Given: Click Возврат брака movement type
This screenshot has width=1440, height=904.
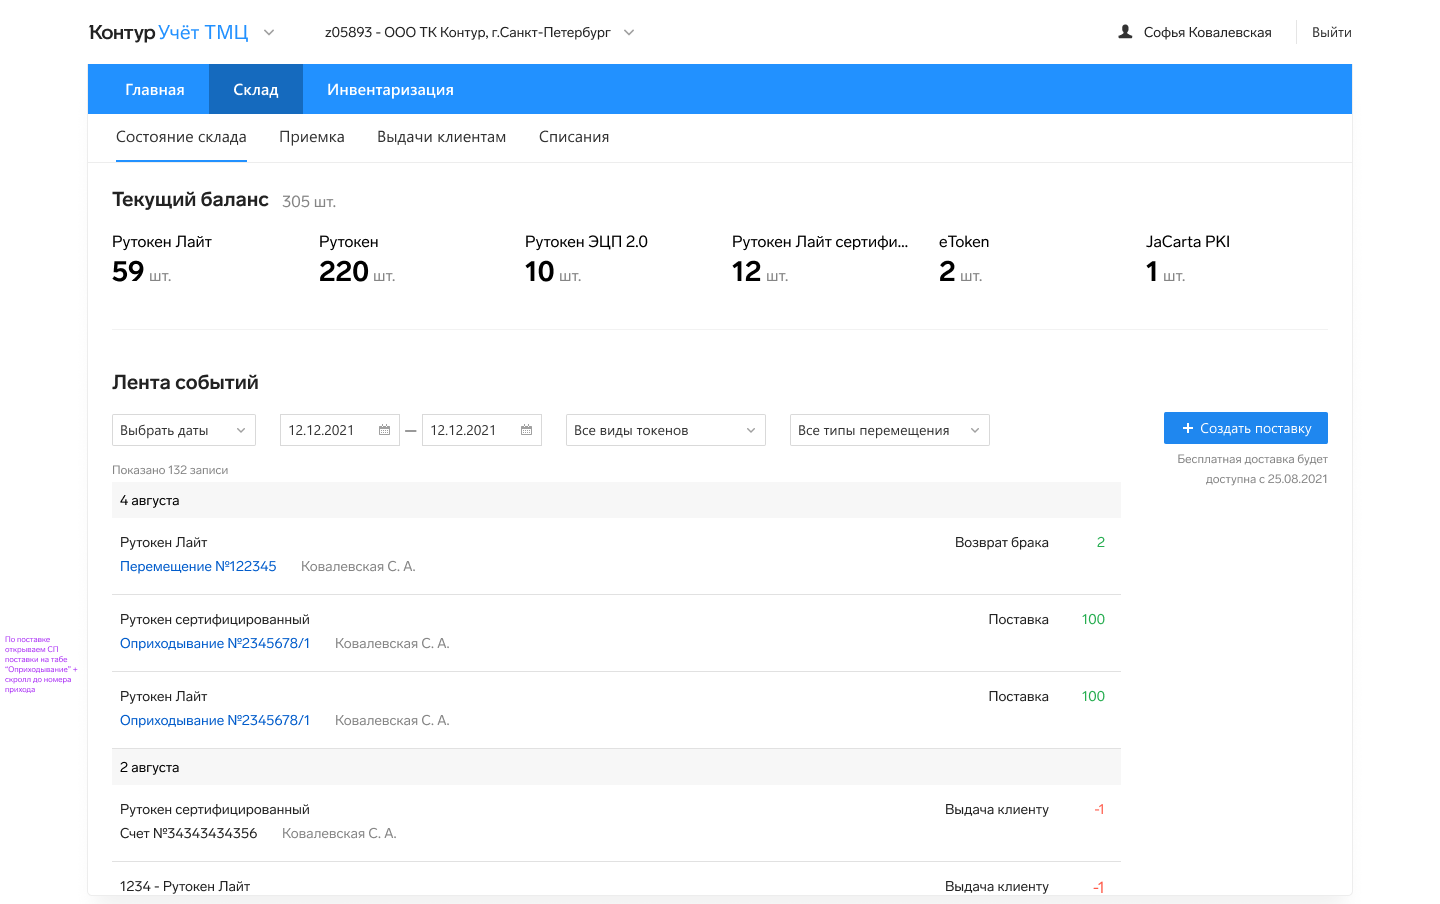Looking at the screenshot, I should click(1002, 542).
